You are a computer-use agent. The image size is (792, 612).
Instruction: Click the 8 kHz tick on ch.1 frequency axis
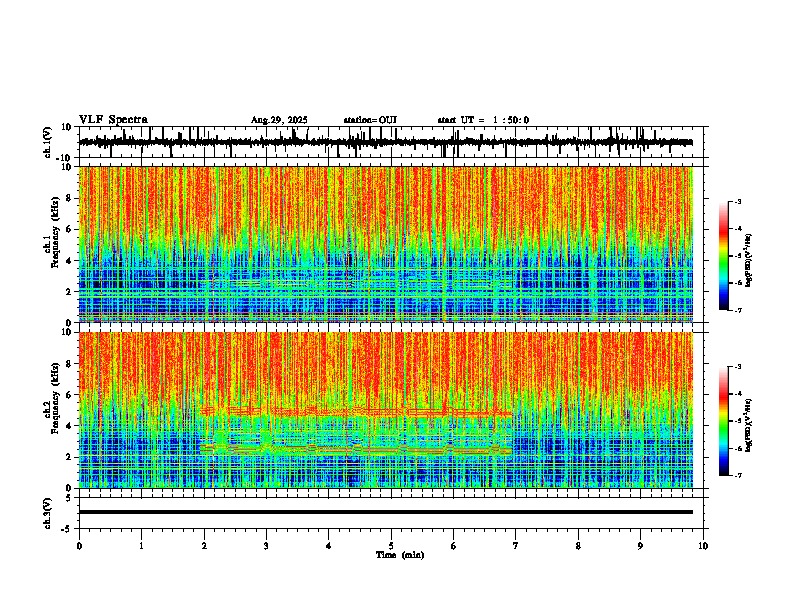70,198
